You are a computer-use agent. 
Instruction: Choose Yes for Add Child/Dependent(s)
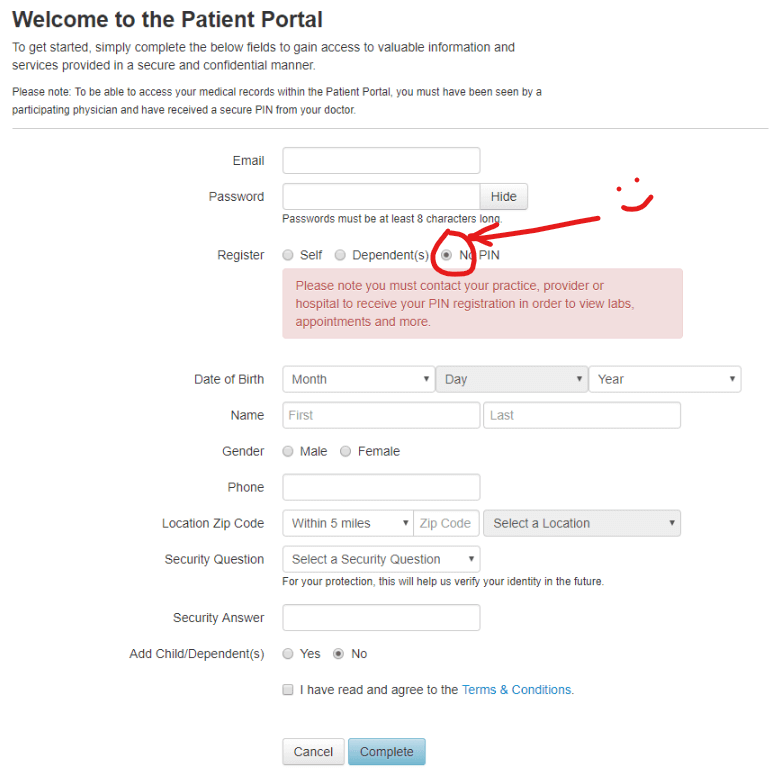288,654
